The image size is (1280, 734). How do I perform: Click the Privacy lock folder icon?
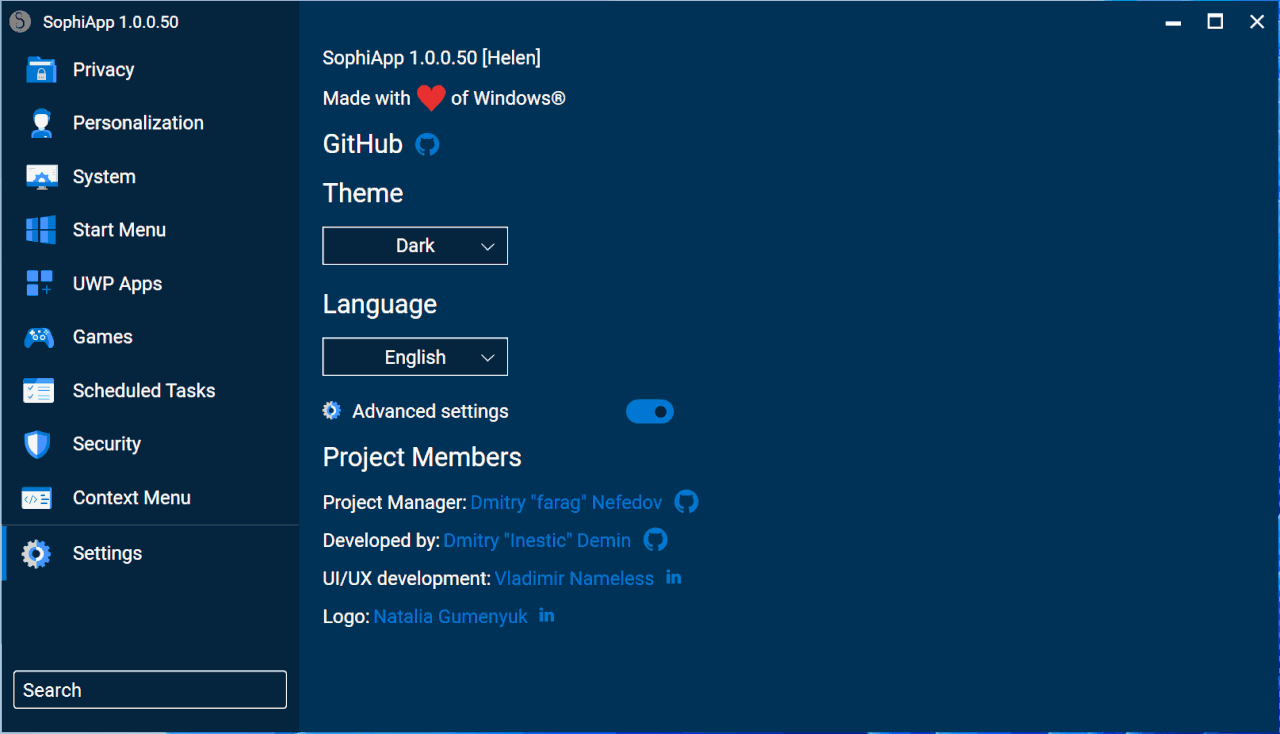[40, 70]
